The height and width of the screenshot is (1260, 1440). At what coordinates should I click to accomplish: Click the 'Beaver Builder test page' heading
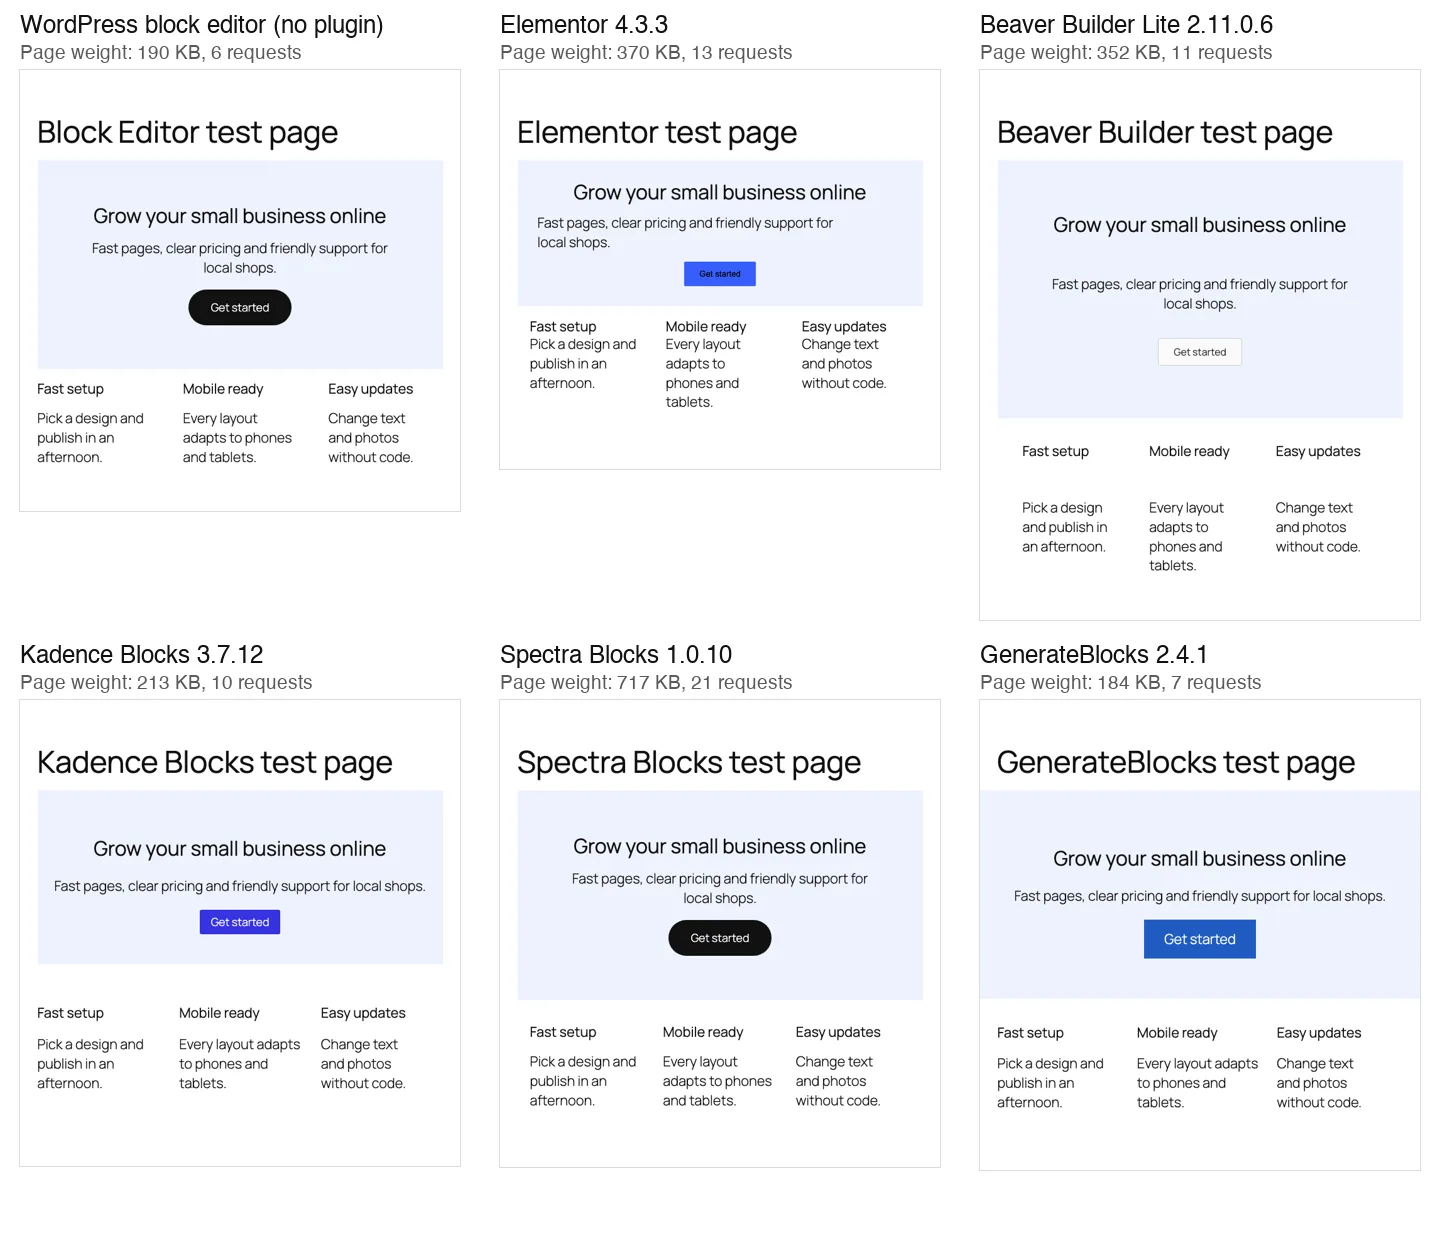pyautogui.click(x=1165, y=133)
